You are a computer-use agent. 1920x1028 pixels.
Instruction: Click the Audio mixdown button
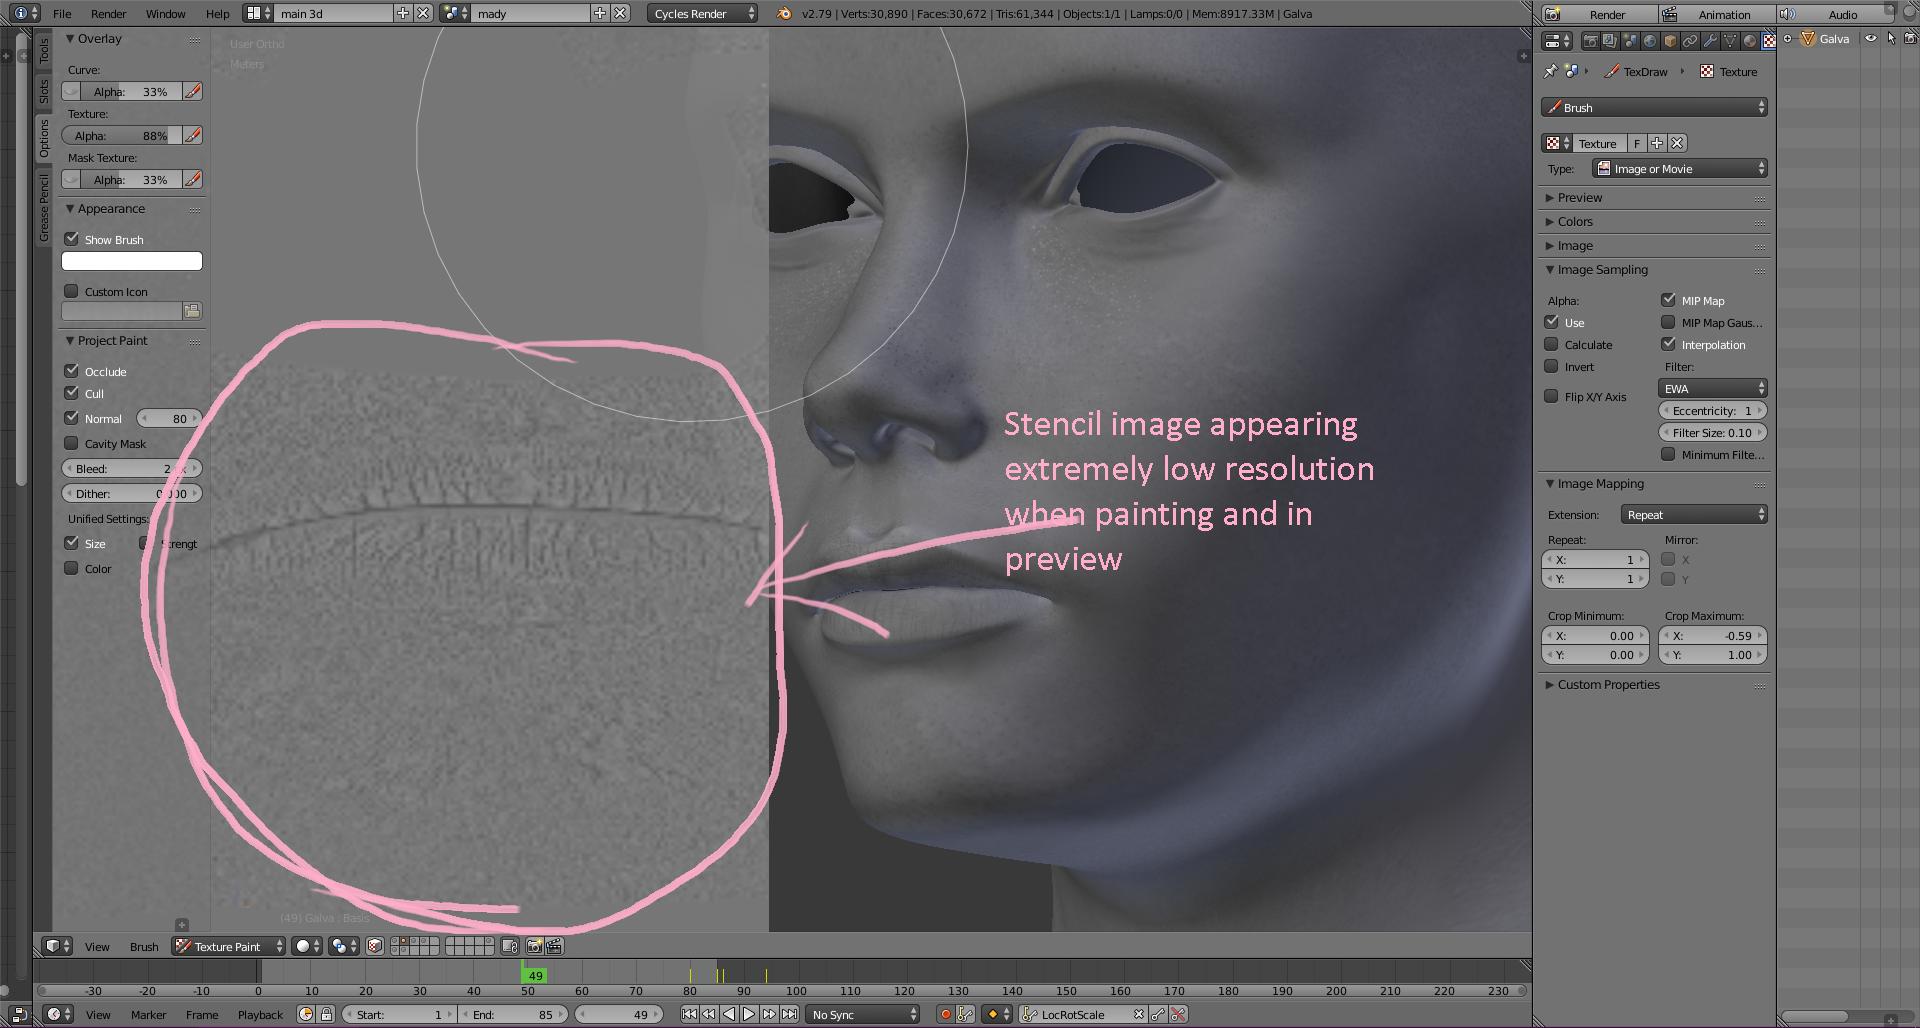tap(1835, 14)
